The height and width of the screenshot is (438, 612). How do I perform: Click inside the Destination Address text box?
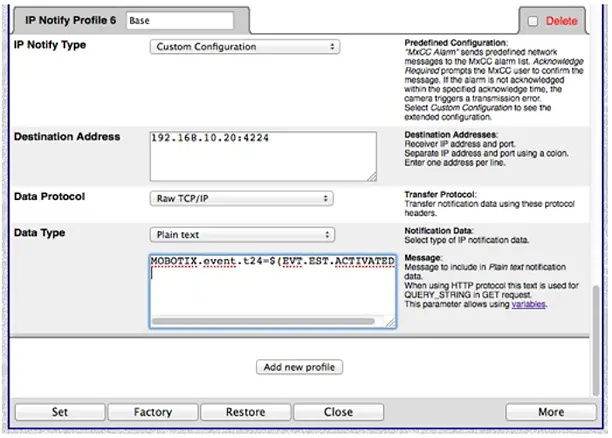262,156
